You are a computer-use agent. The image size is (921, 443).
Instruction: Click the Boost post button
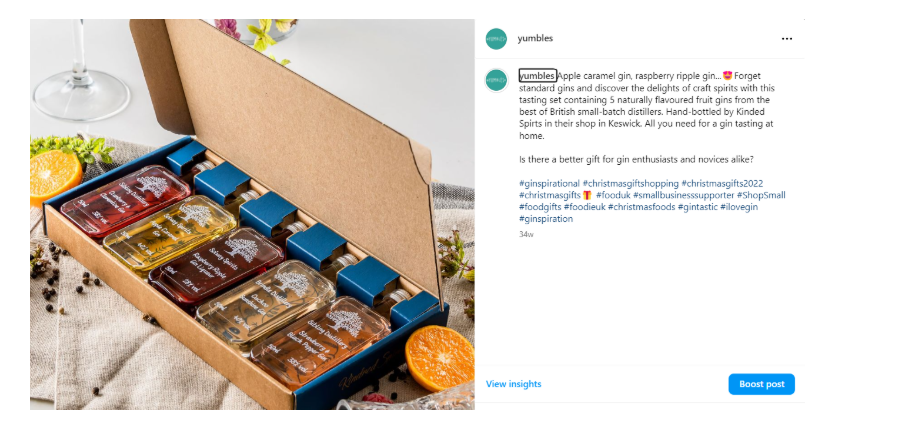761,384
